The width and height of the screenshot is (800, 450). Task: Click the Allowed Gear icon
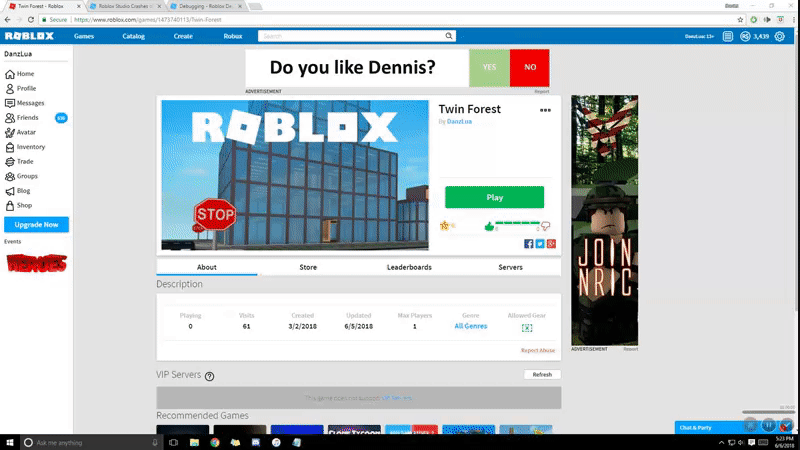(x=527, y=328)
